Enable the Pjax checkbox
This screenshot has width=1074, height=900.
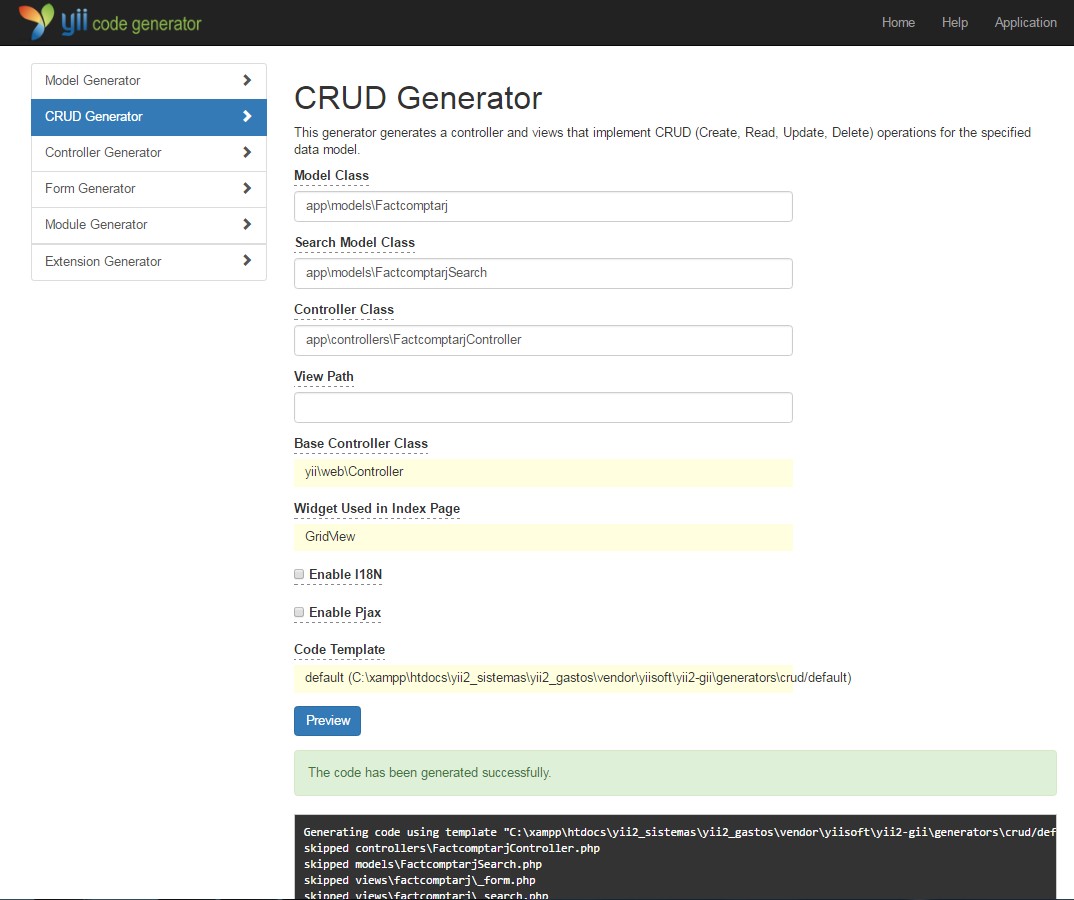(x=298, y=612)
